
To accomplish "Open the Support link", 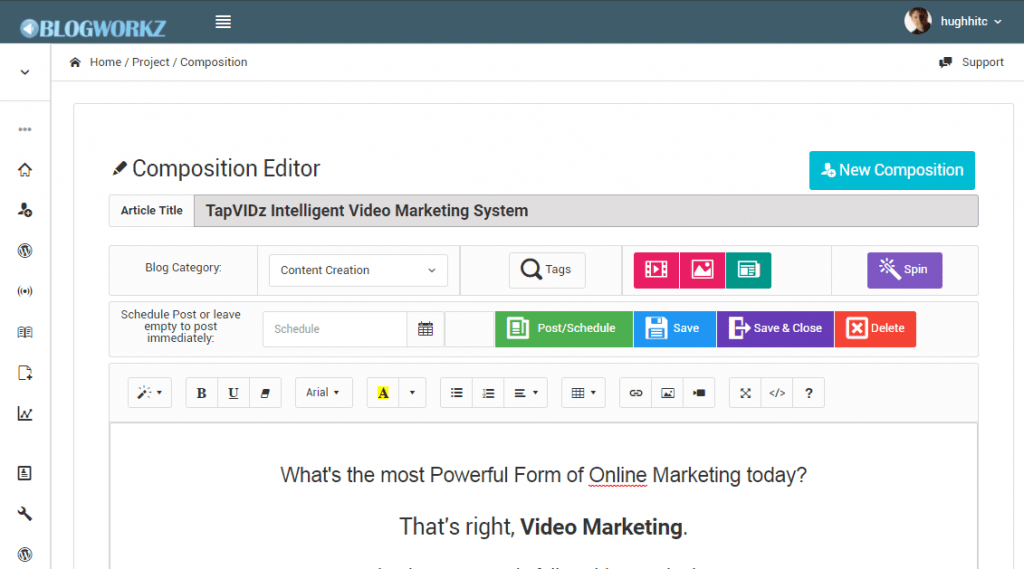I will (x=971, y=62).
